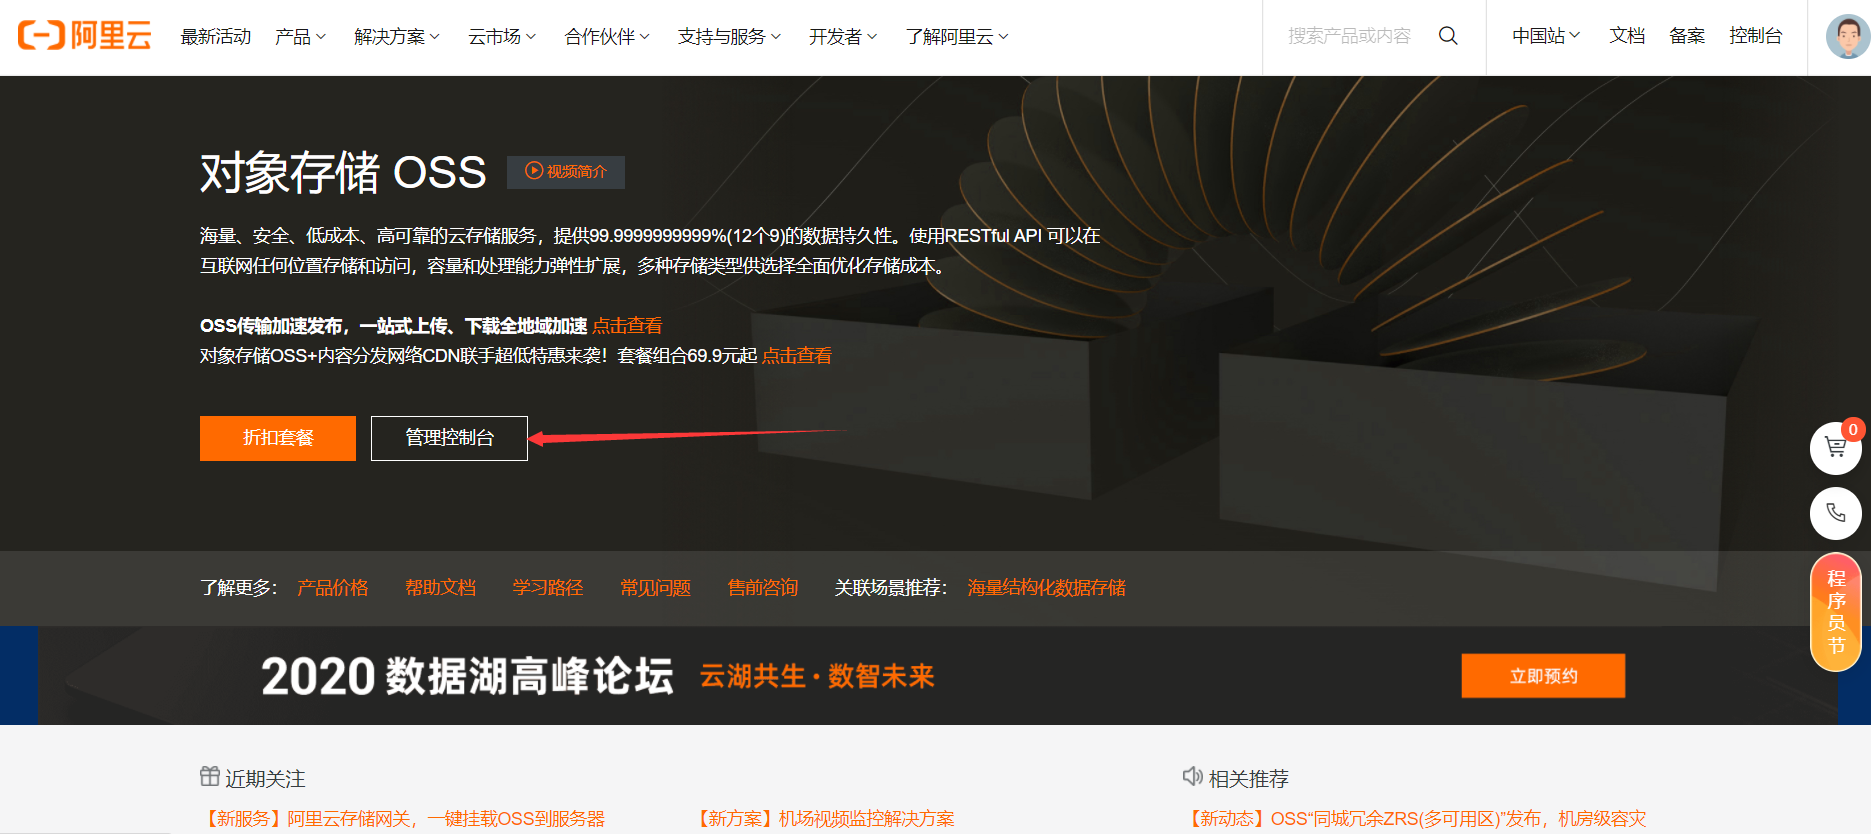Image resolution: width=1871 pixels, height=834 pixels.
Task: Expand the 云市场 dropdown menu
Action: (502, 37)
